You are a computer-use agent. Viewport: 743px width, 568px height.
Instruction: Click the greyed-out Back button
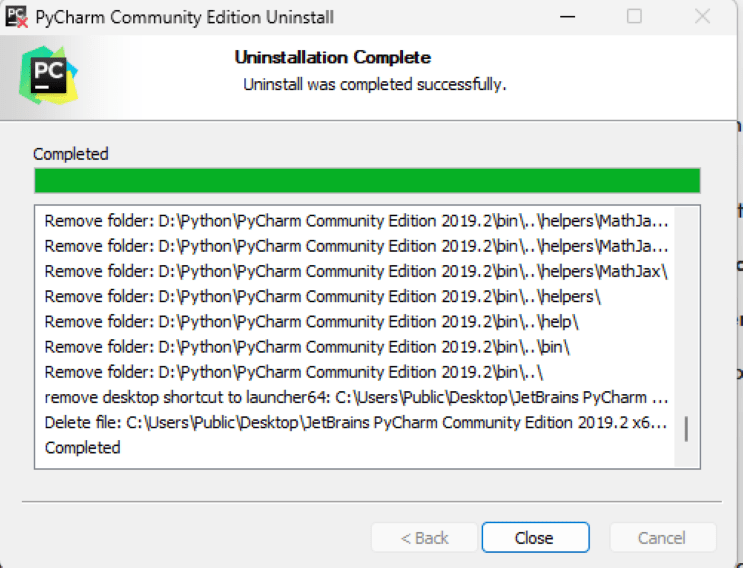pyautogui.click(x=424, y=537)
